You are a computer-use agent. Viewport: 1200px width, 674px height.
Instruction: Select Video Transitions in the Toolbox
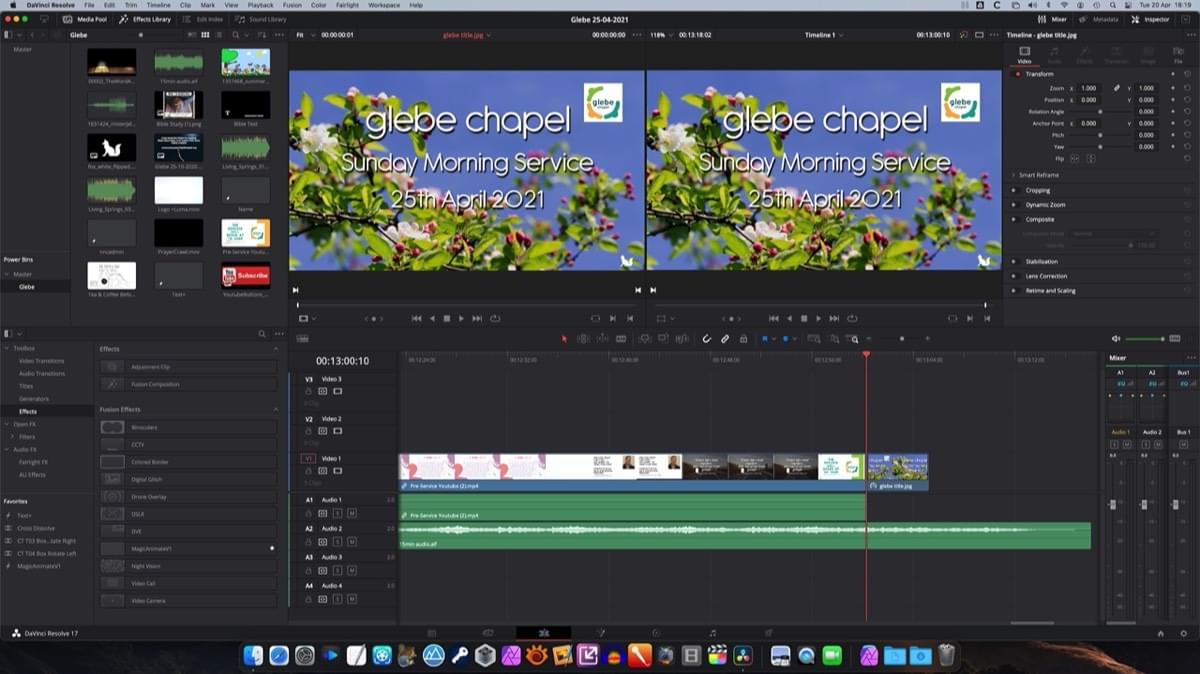point(41,361)
